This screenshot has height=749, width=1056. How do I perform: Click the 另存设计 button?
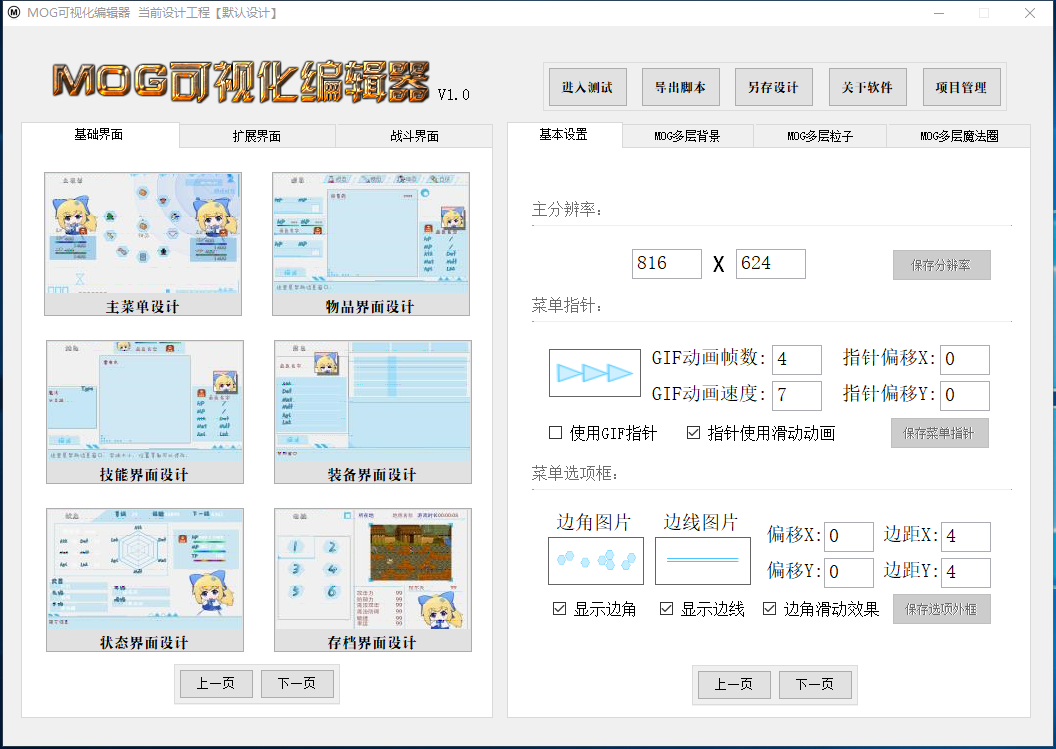coord(774,87)
